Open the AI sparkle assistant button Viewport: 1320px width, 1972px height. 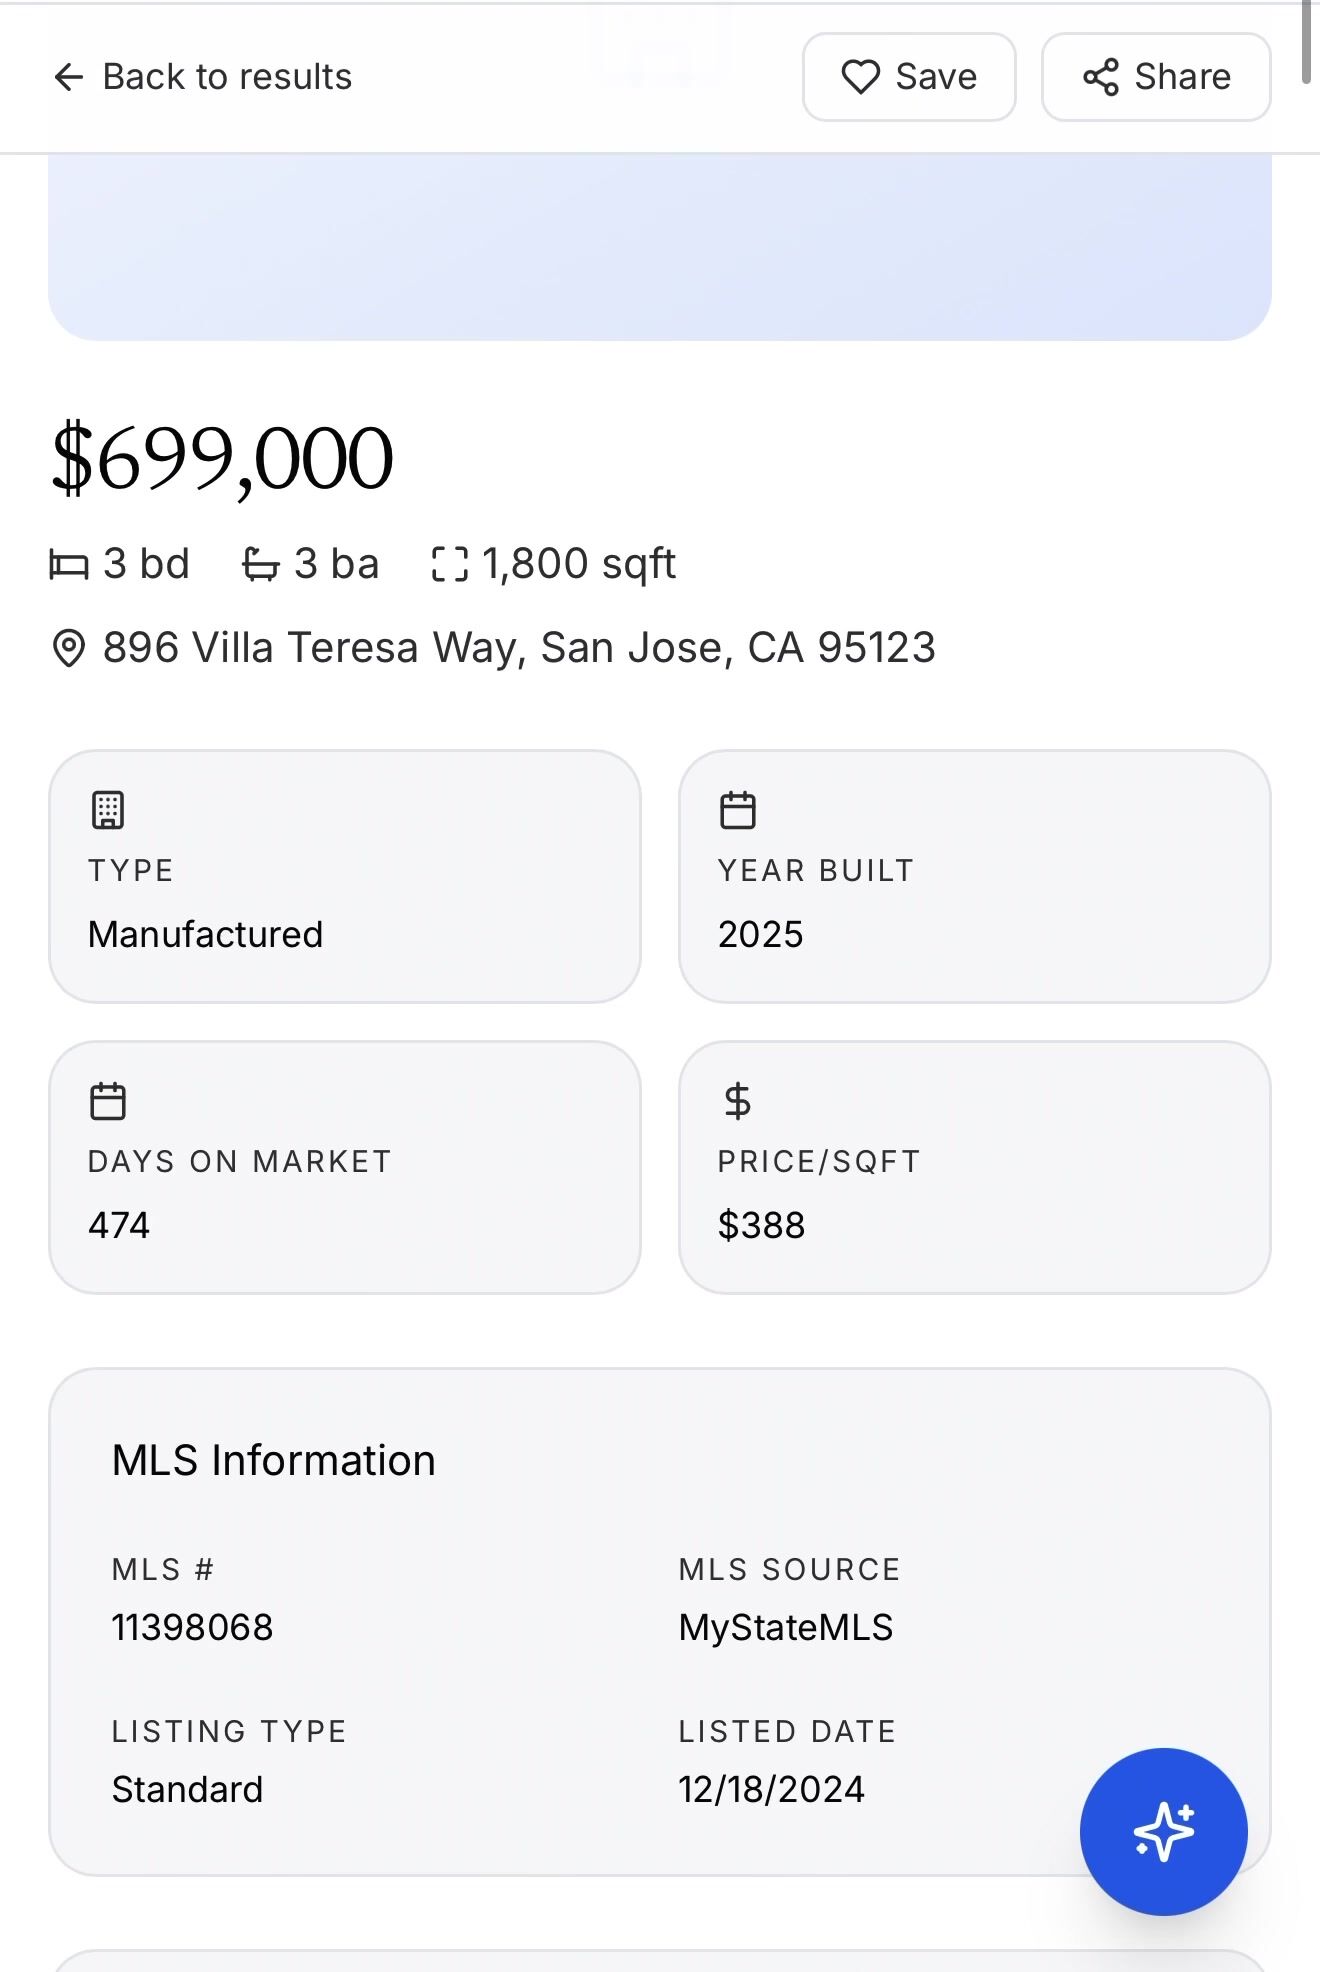click(1163, 1831)
